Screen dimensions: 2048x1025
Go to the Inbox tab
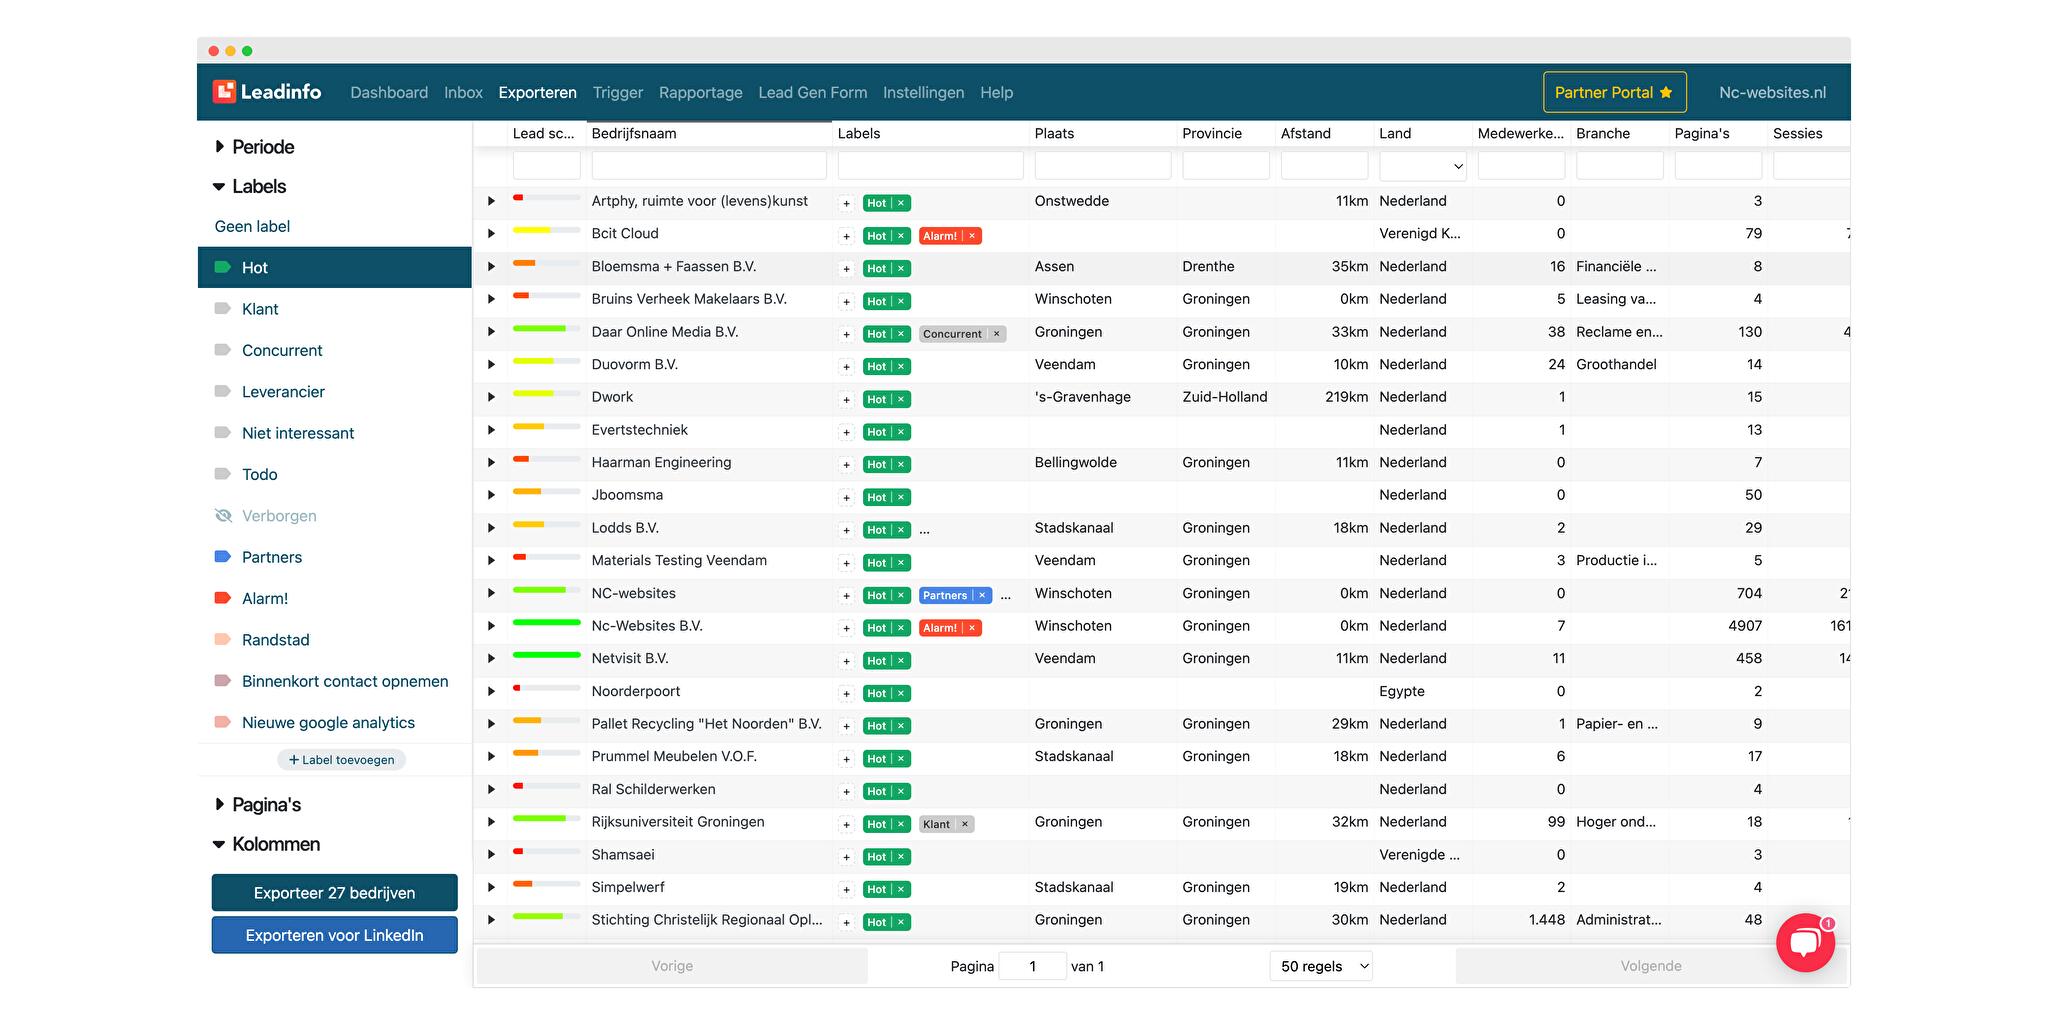point(463,92)
